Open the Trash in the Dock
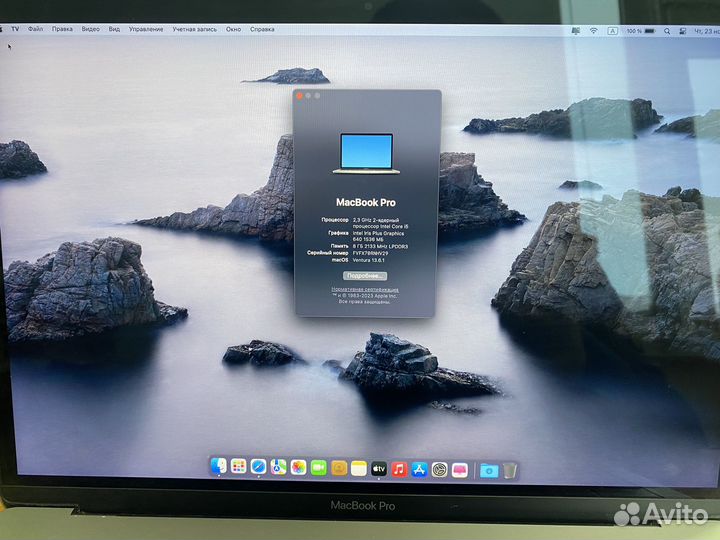The height and width of the screenshot is (540, 720). 510,471
